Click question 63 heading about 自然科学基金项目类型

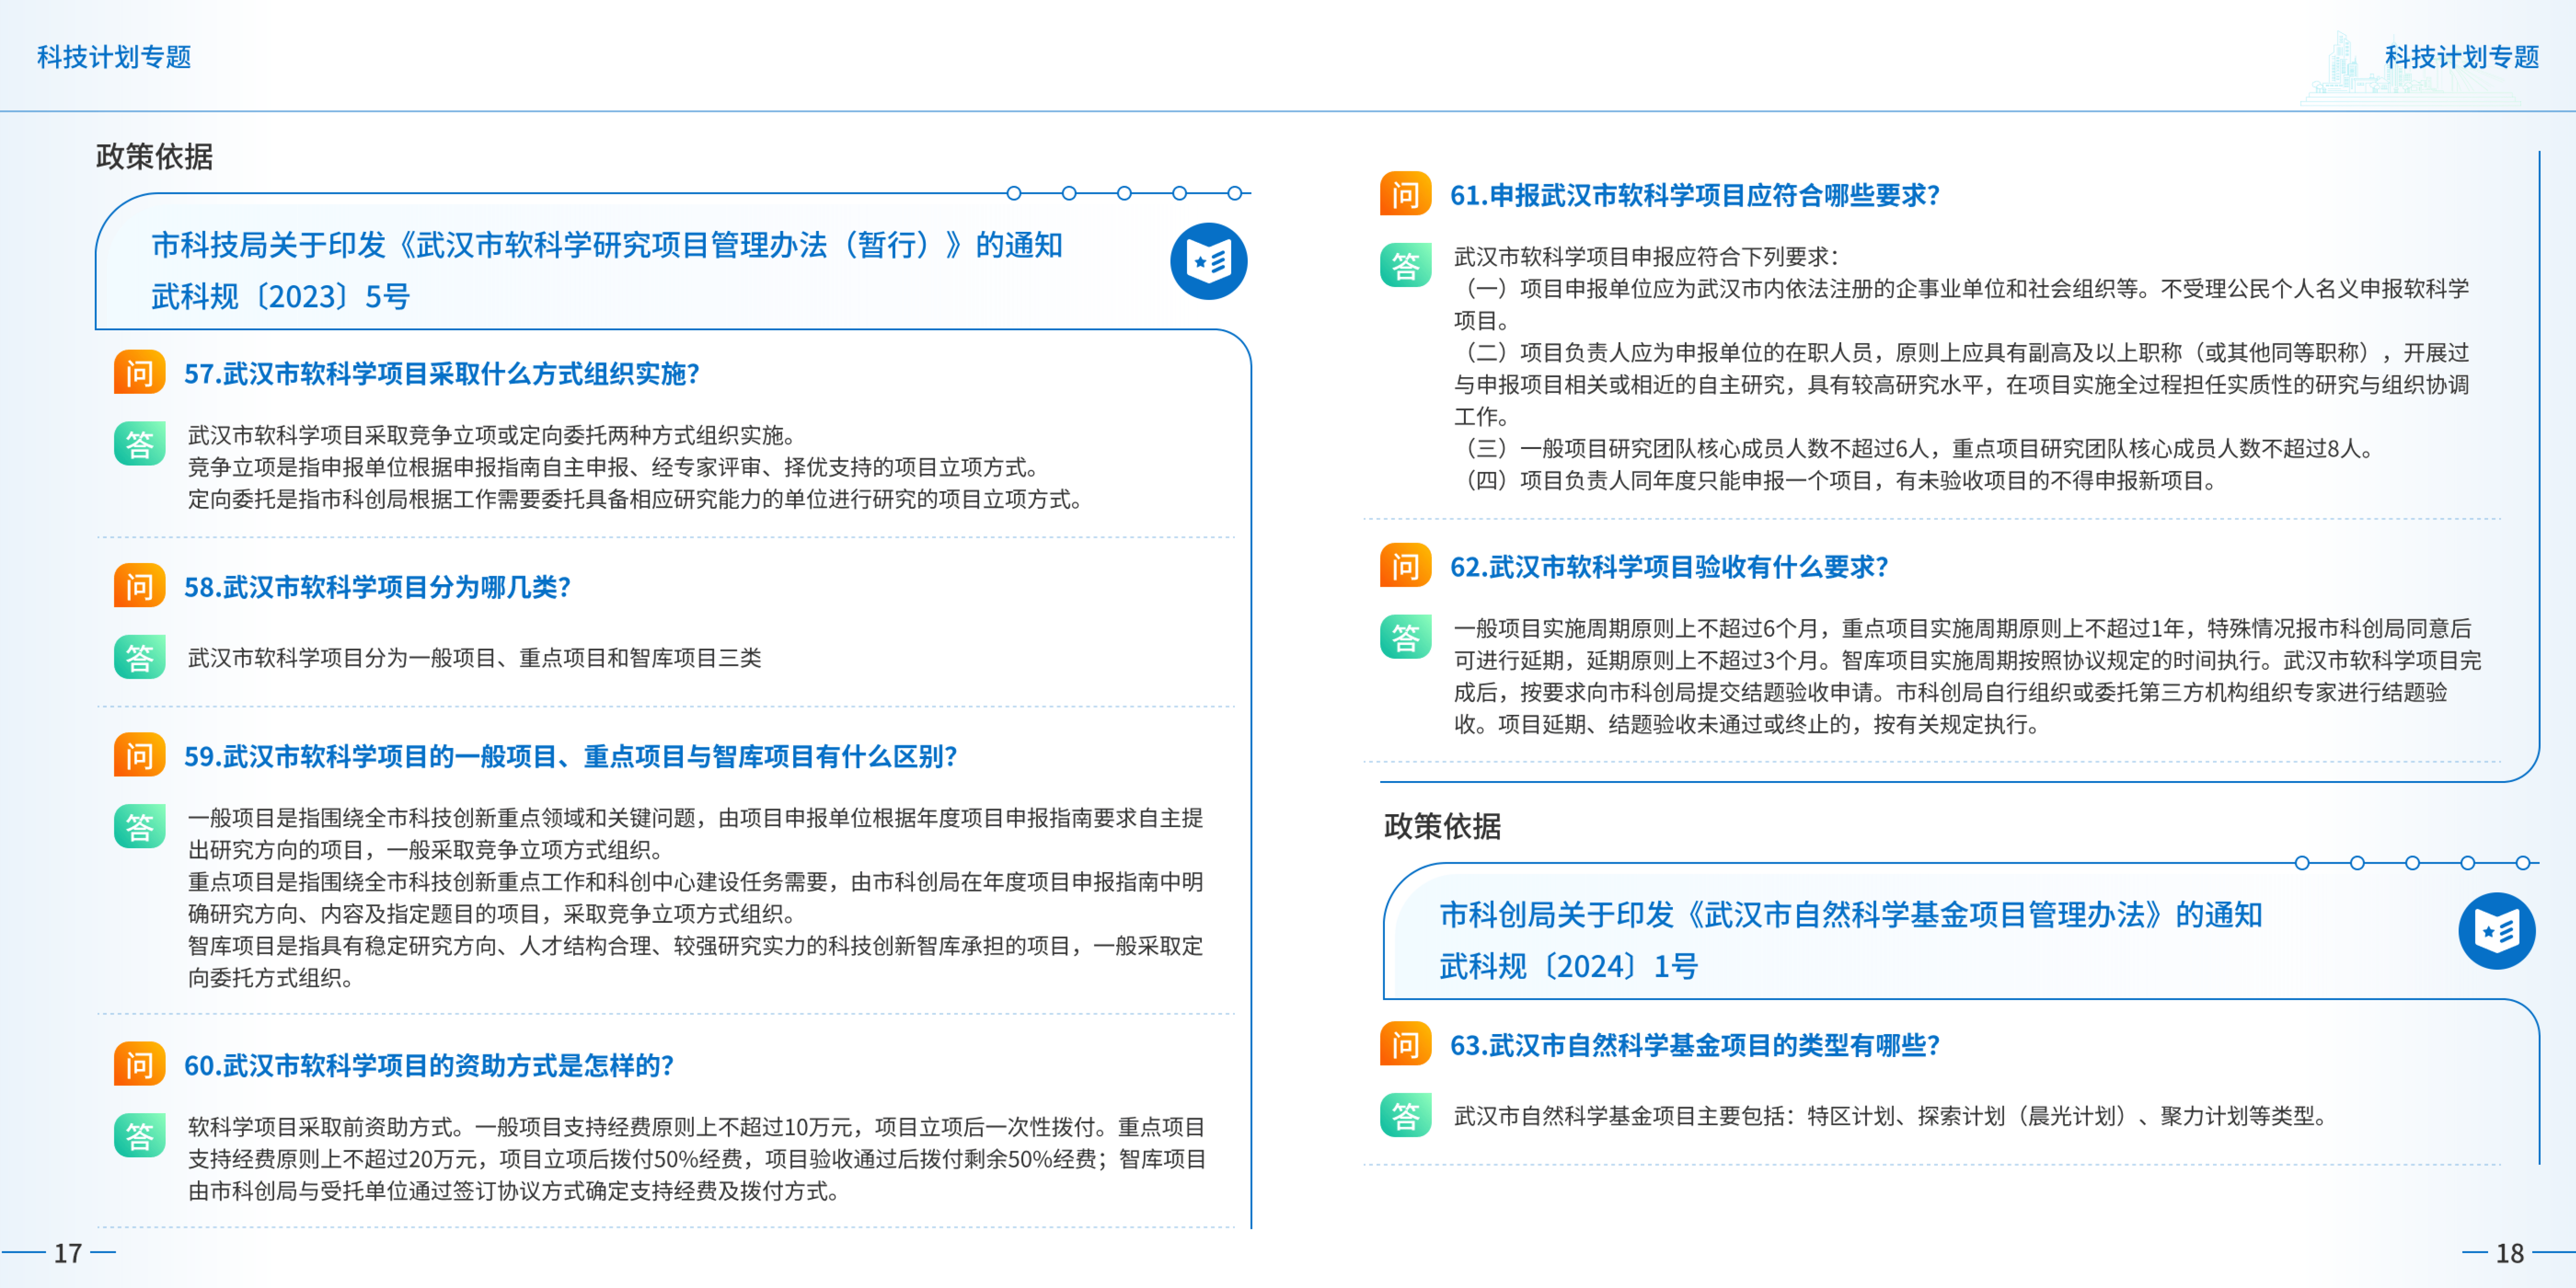tap(1695, 1045)
